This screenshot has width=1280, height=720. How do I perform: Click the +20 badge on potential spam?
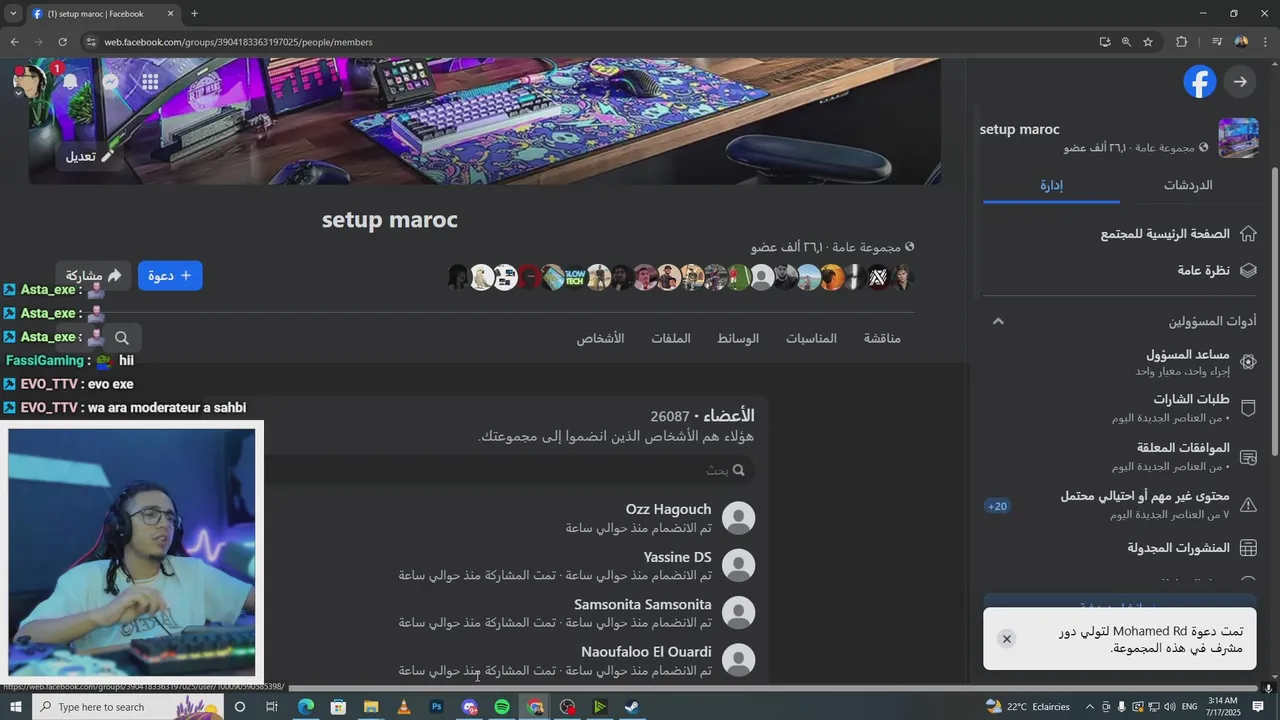pyautogui.click(x=998, y=506)
